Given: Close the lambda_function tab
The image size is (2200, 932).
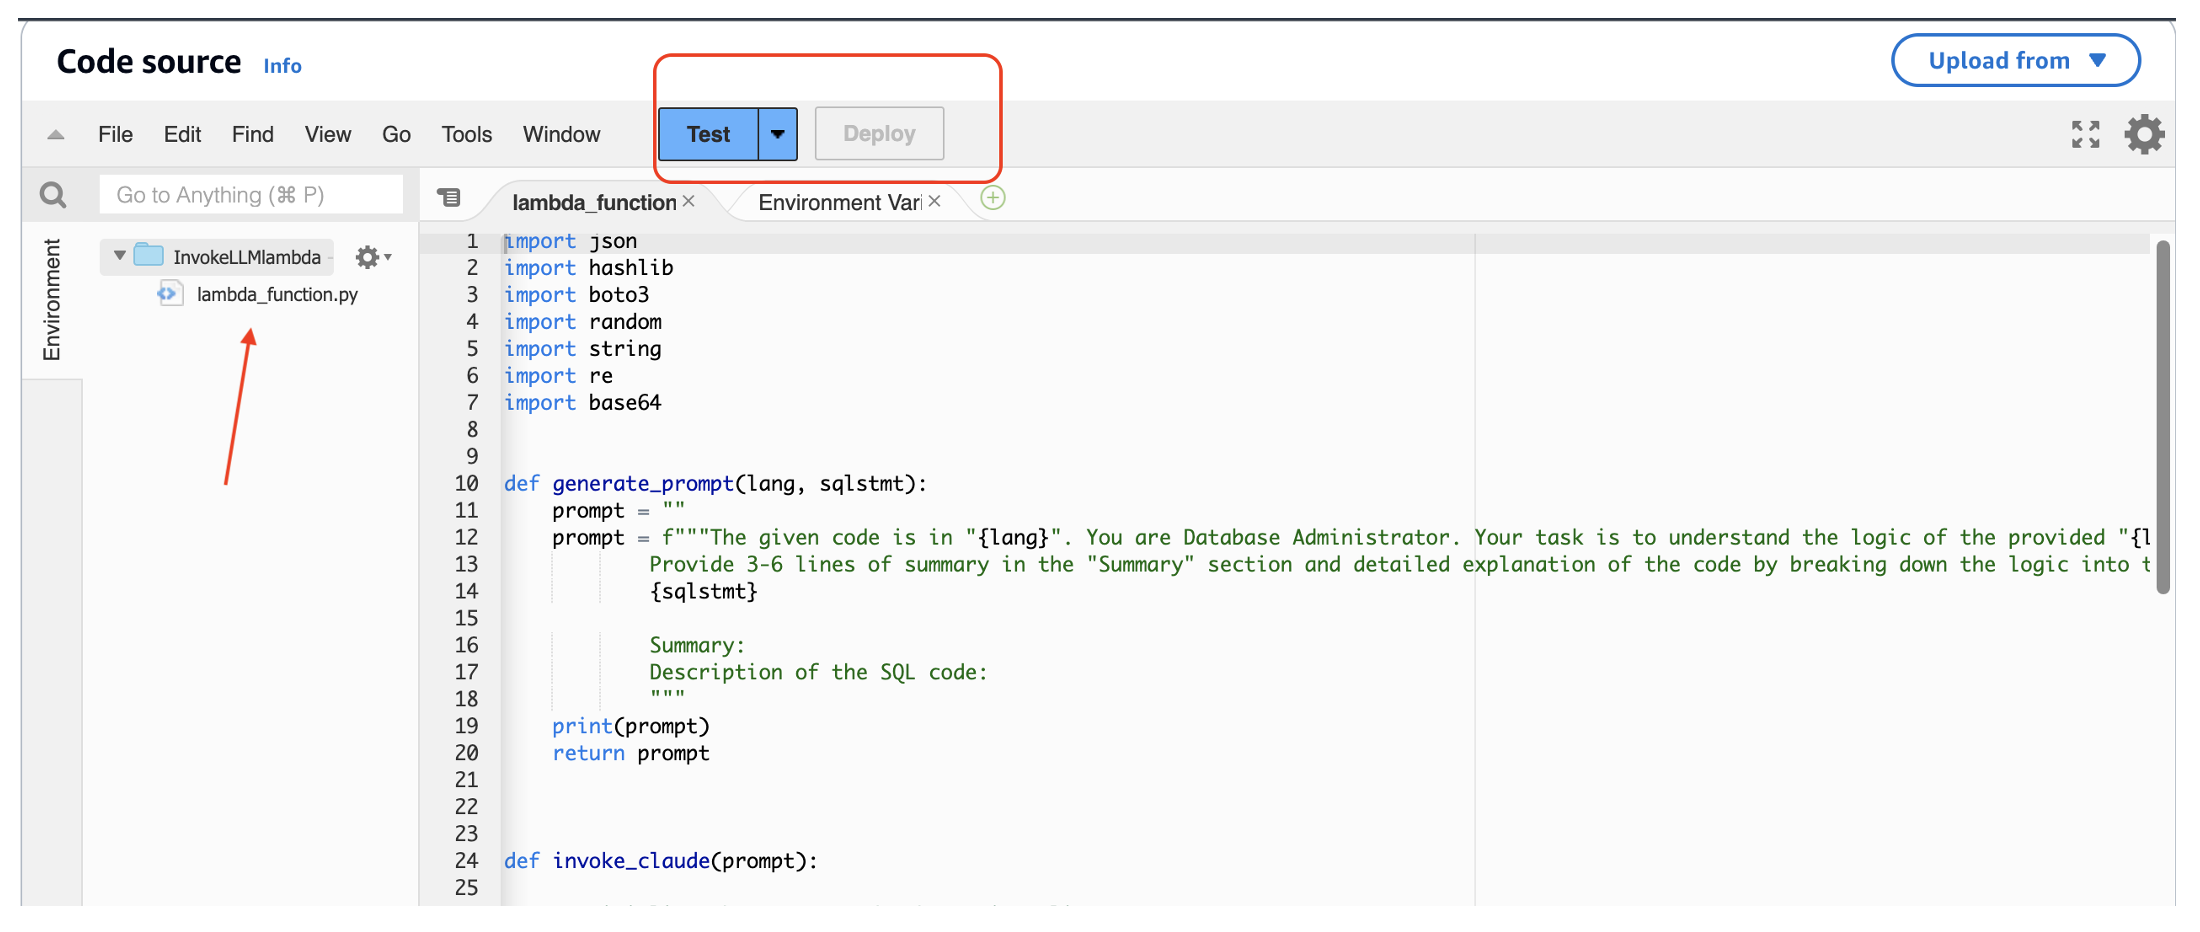Looking at the screenshot, I should tap(688, 201).
